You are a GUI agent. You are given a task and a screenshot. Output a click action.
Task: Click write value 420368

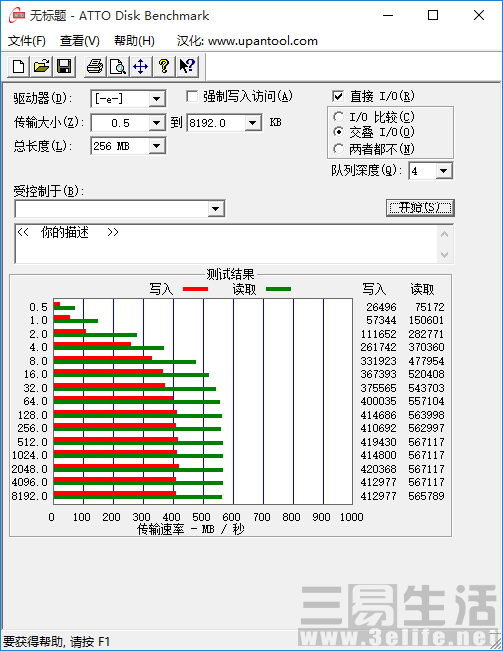(x=378, y=469)
